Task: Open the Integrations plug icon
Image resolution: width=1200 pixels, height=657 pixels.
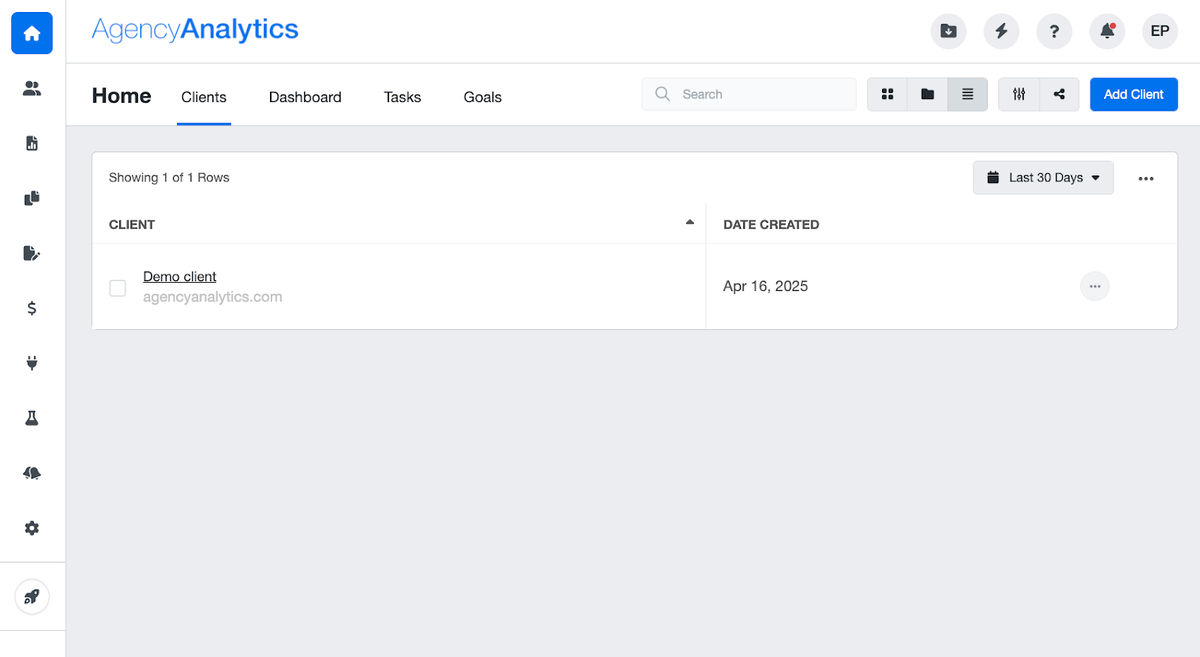Action: pyautogui.click(x=32, y=363)
